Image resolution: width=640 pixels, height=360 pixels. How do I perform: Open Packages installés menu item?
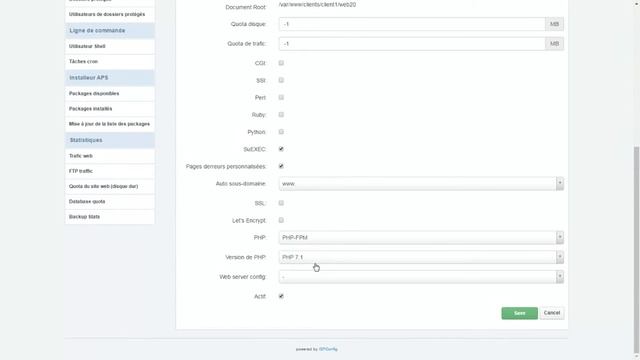click(110, 109)
